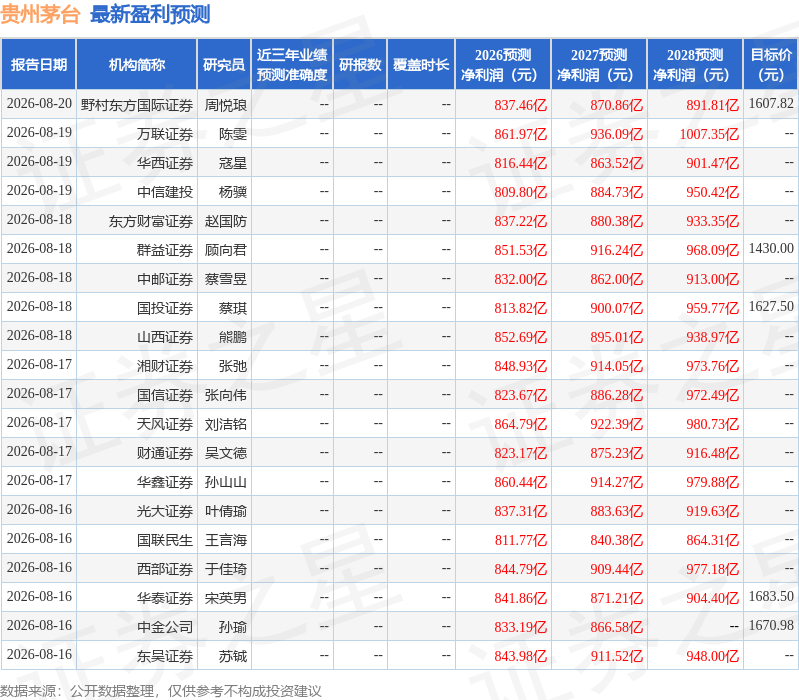Screen dimensions: 799x700
Task: Select 2027预测净利润 column header
Action: click(599, 65)
